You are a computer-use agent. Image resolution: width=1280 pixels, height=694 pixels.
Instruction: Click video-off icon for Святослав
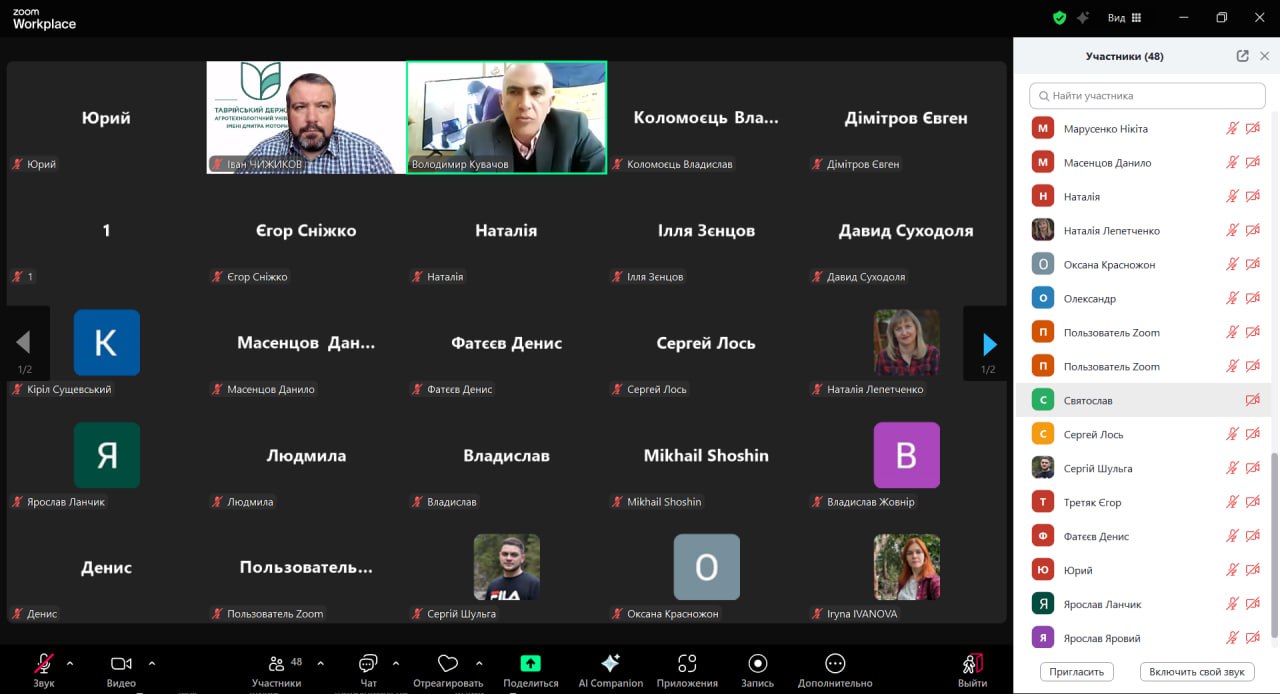1253,401
